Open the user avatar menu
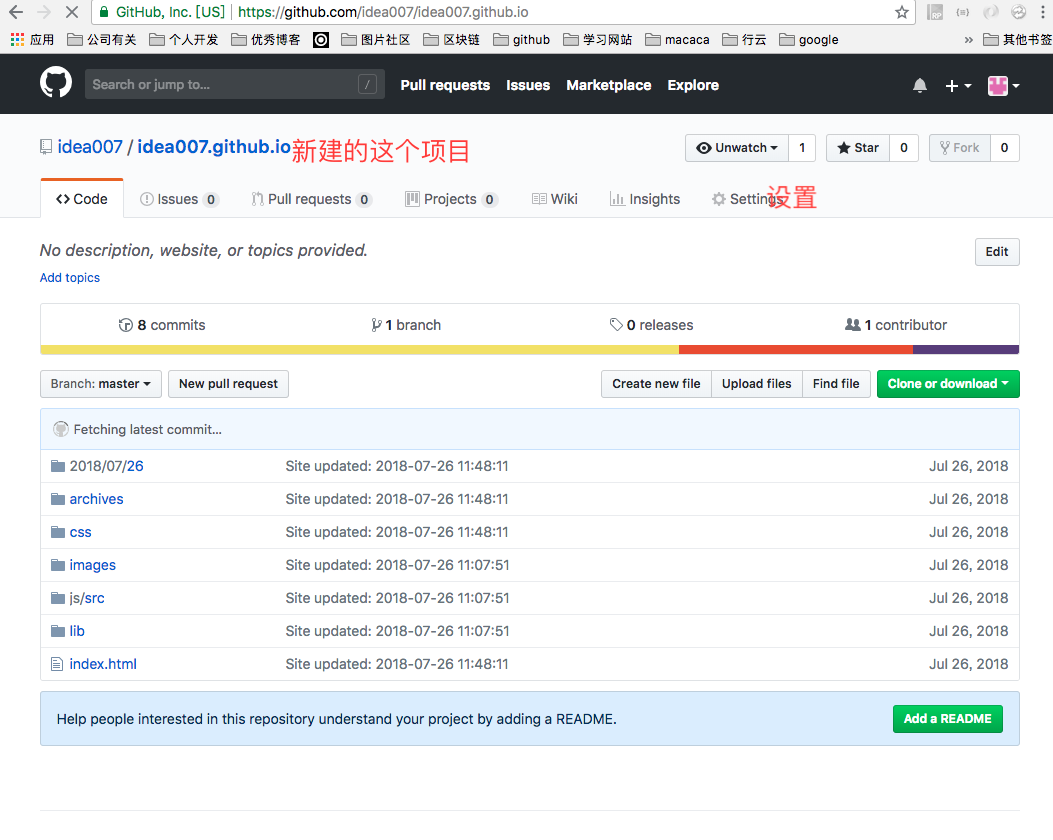The height and width of the screenshot is (840, 1053). 1003,86
